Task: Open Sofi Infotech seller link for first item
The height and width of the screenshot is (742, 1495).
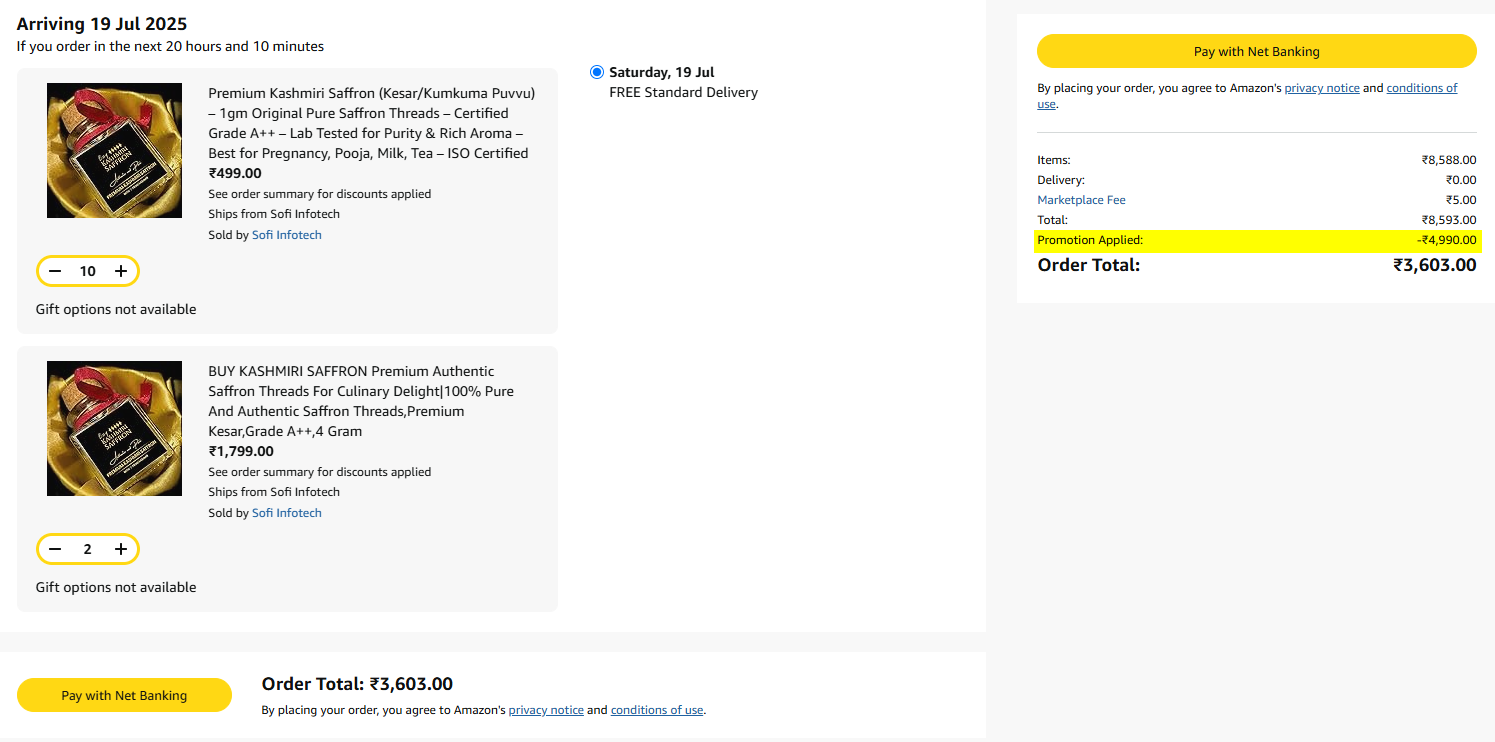Action: tap(287, 235)
